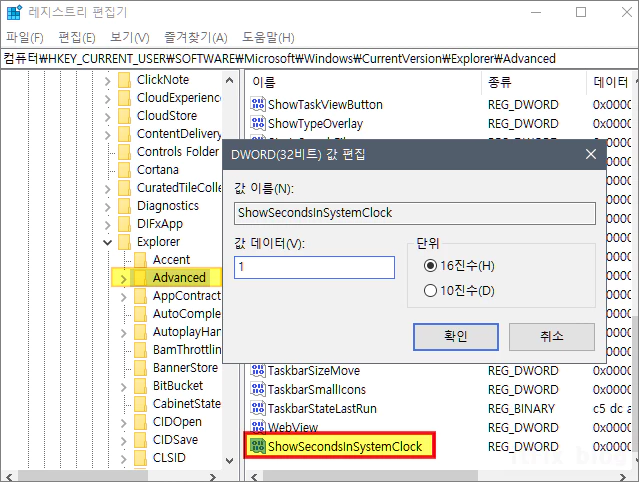Expand the ClickNote tree node
The height and width of the screenshot is (482, 639).
(x=107, y=81)
